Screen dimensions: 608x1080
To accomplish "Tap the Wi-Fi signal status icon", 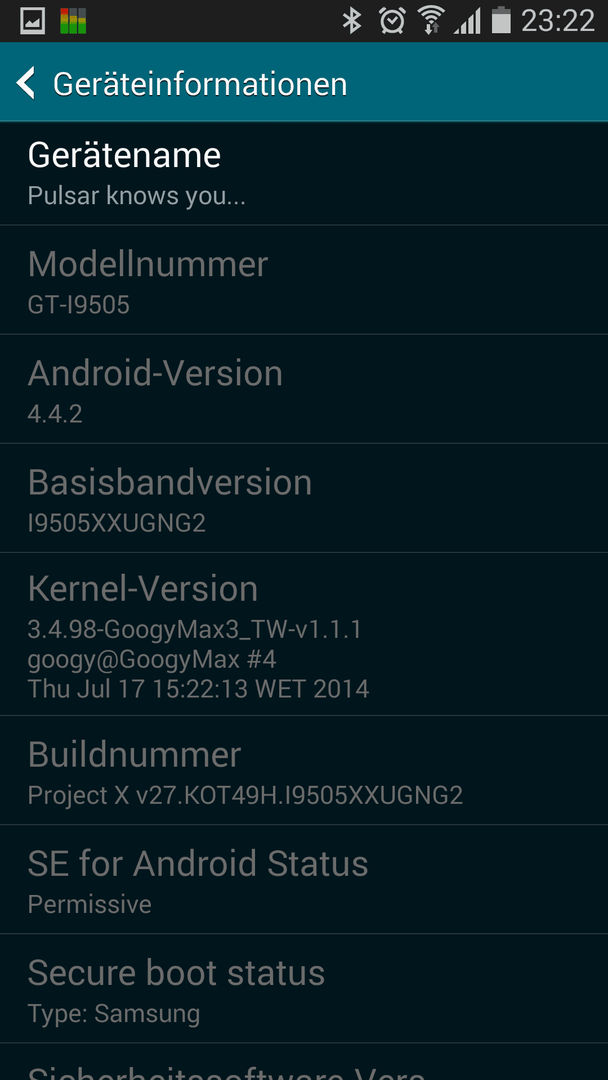I will pyautogui.click(x=432, y=21).
